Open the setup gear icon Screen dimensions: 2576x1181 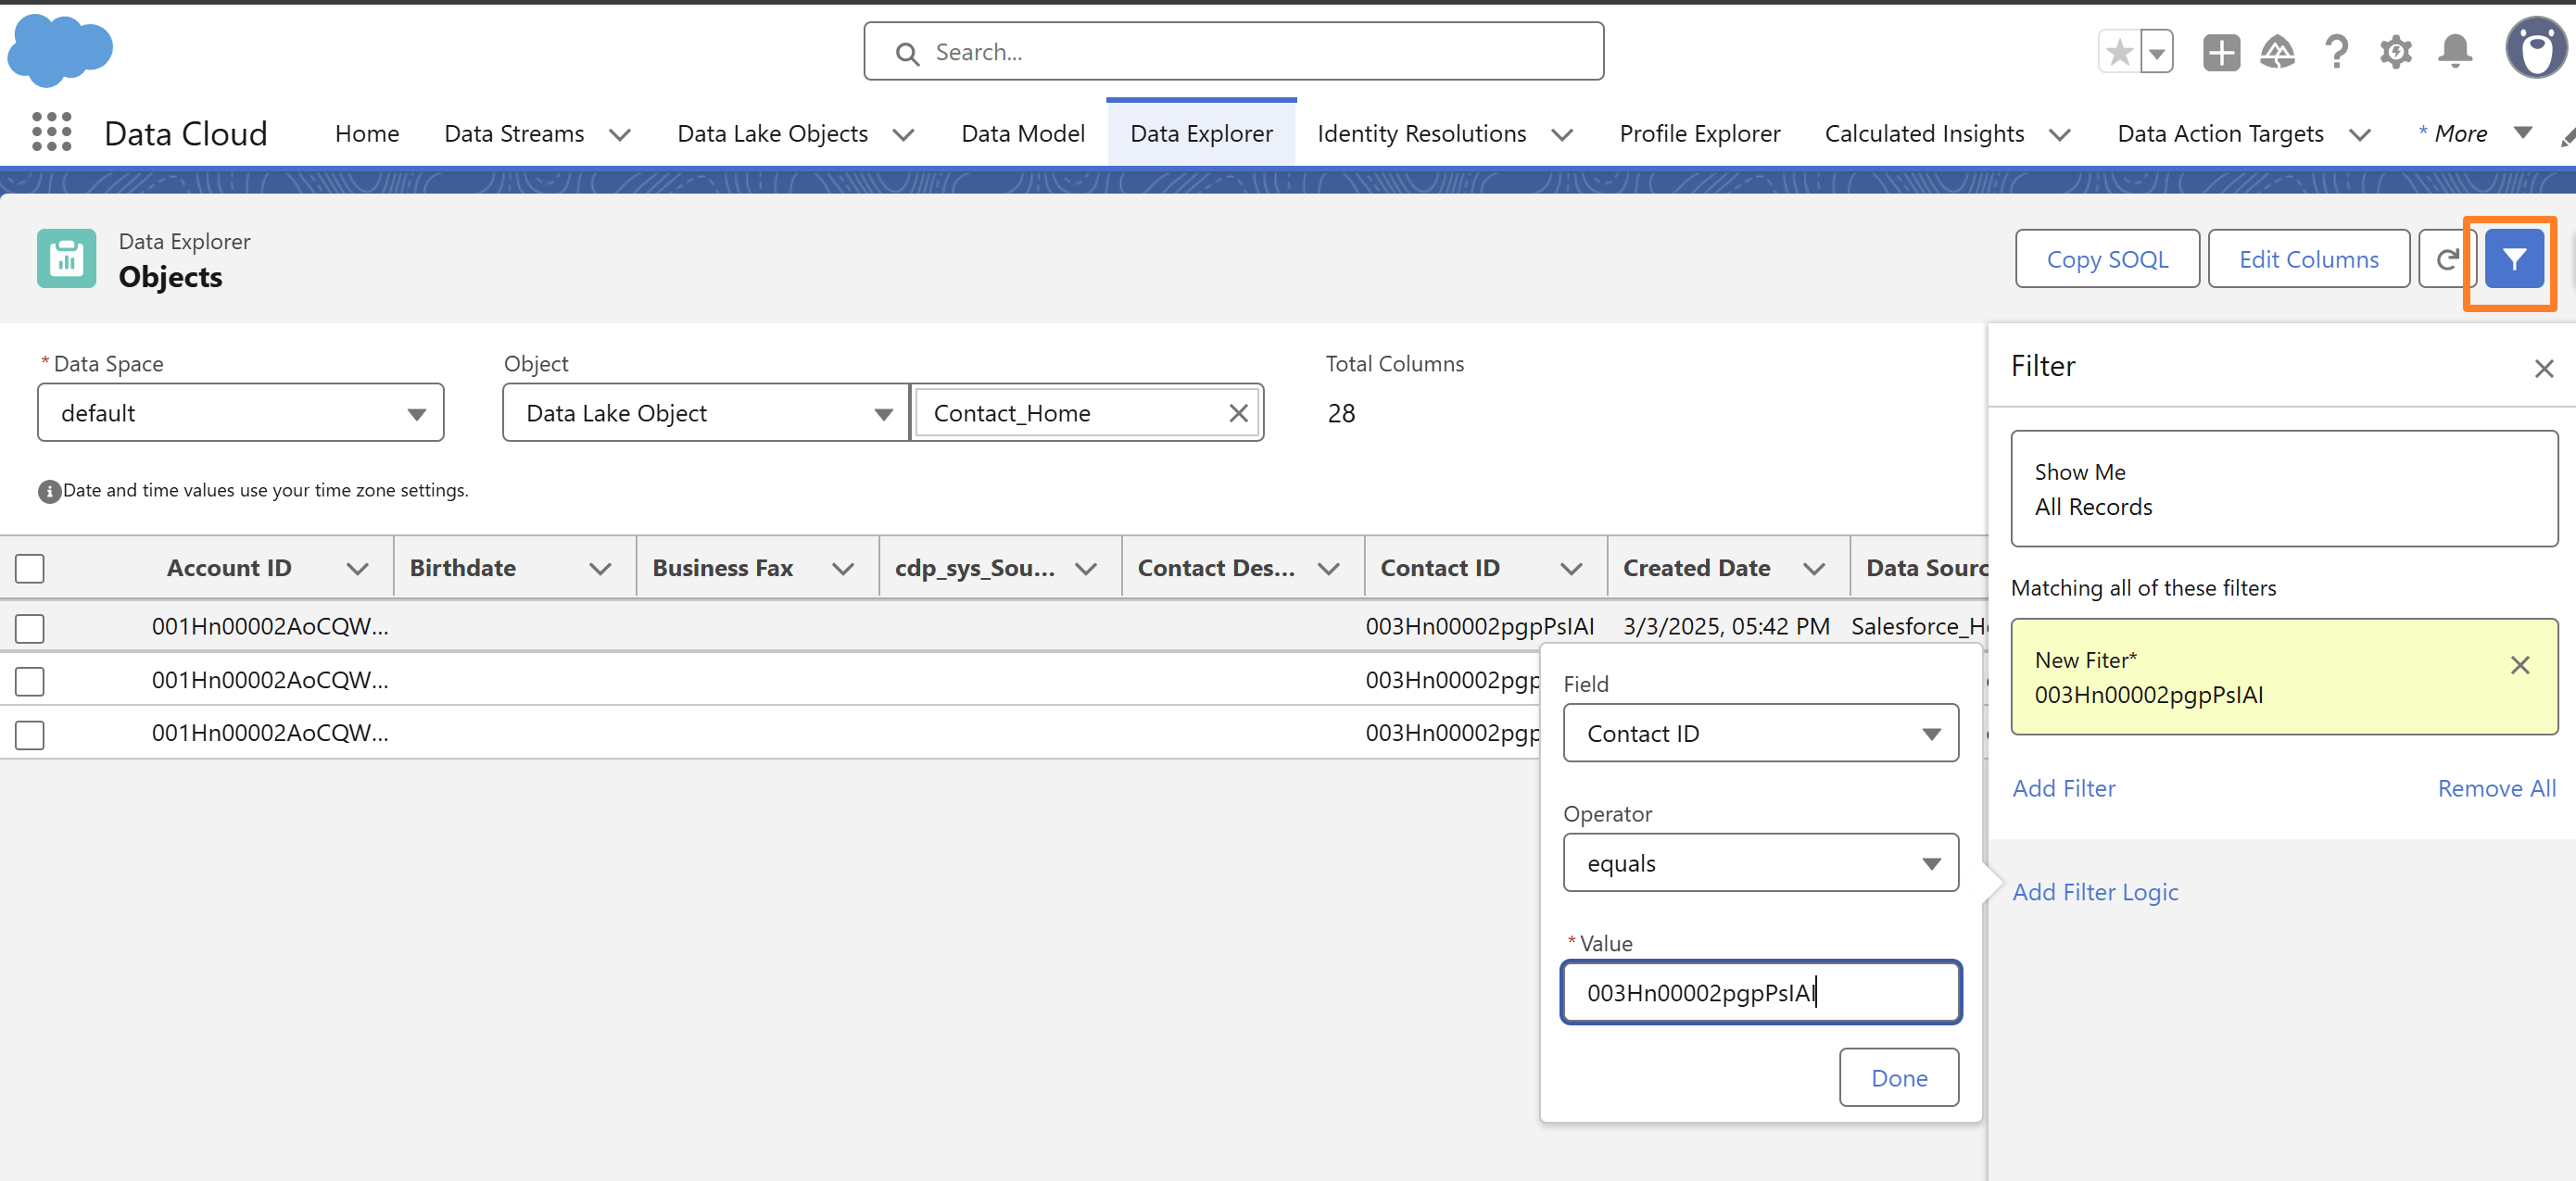tap(2396, 52)
